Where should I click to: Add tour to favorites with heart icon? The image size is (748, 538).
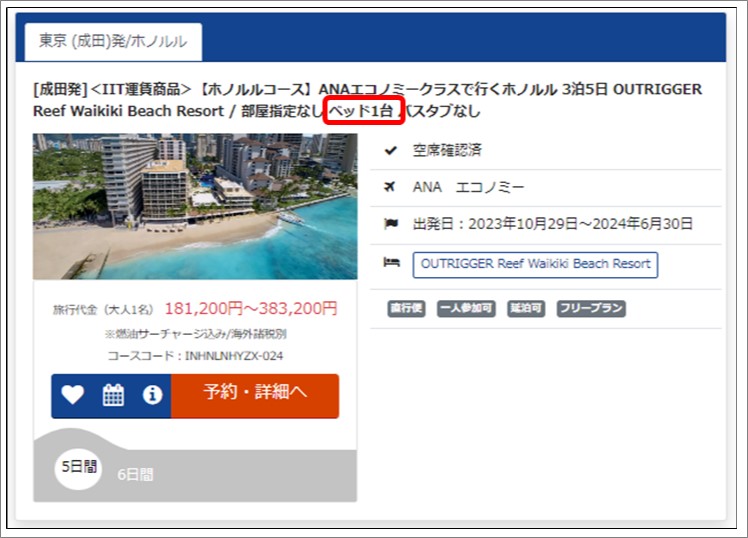coord(73,395)
